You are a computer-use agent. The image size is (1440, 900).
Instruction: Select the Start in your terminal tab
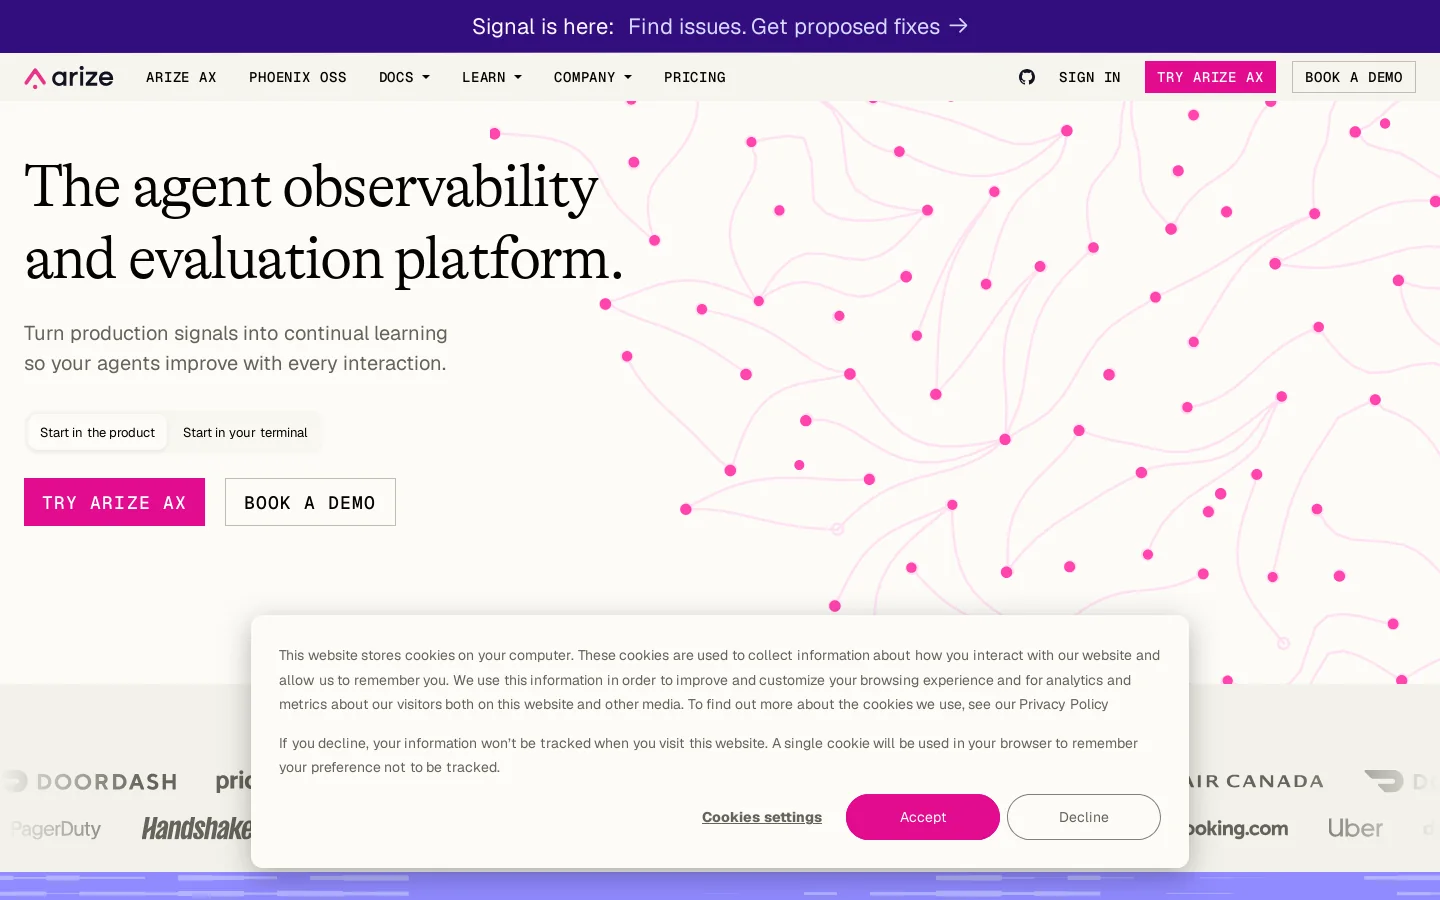[245, 433]
